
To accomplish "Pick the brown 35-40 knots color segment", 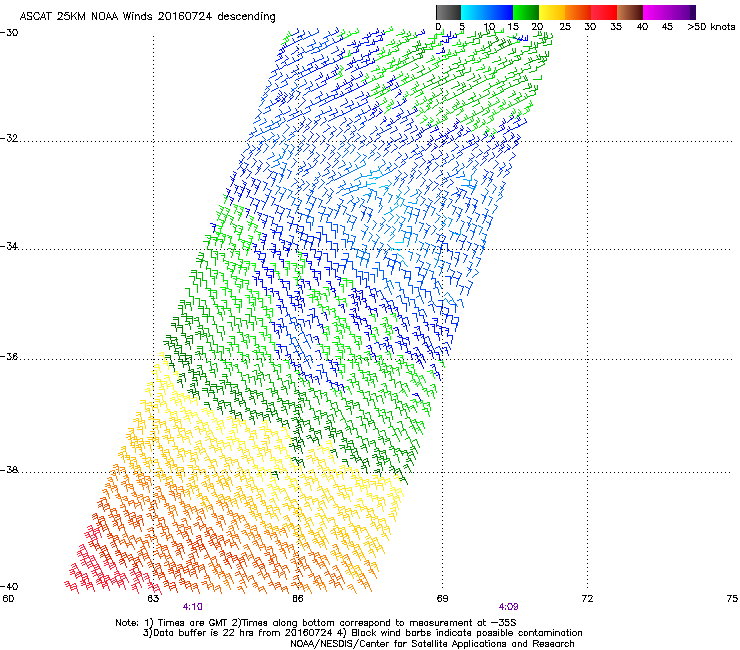I will tap(630, 12).
